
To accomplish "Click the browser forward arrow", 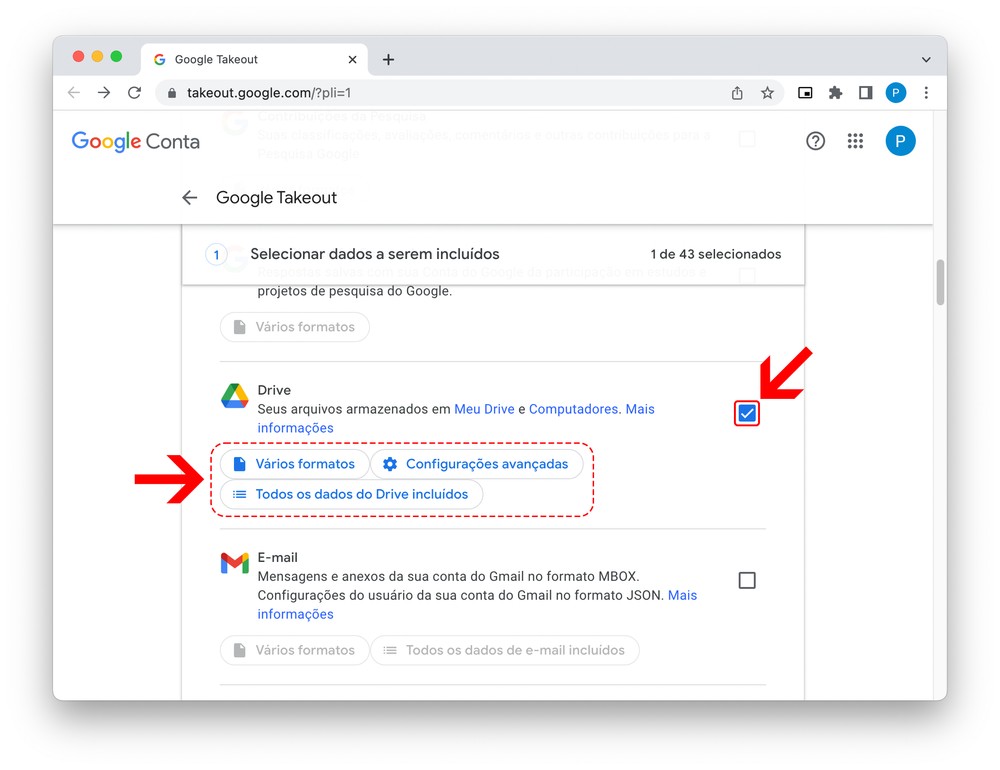I will (x=104, y=93).
